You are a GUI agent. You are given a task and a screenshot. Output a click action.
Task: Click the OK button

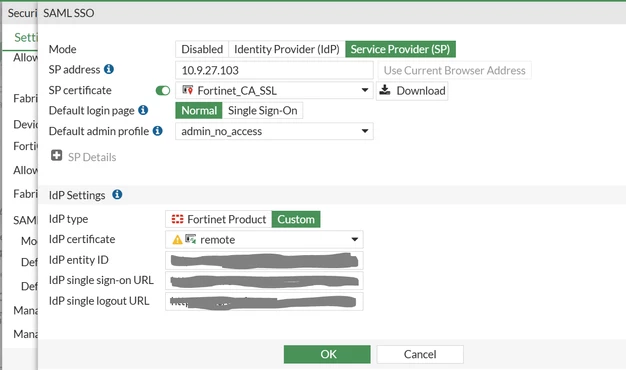tap(327, 354)
